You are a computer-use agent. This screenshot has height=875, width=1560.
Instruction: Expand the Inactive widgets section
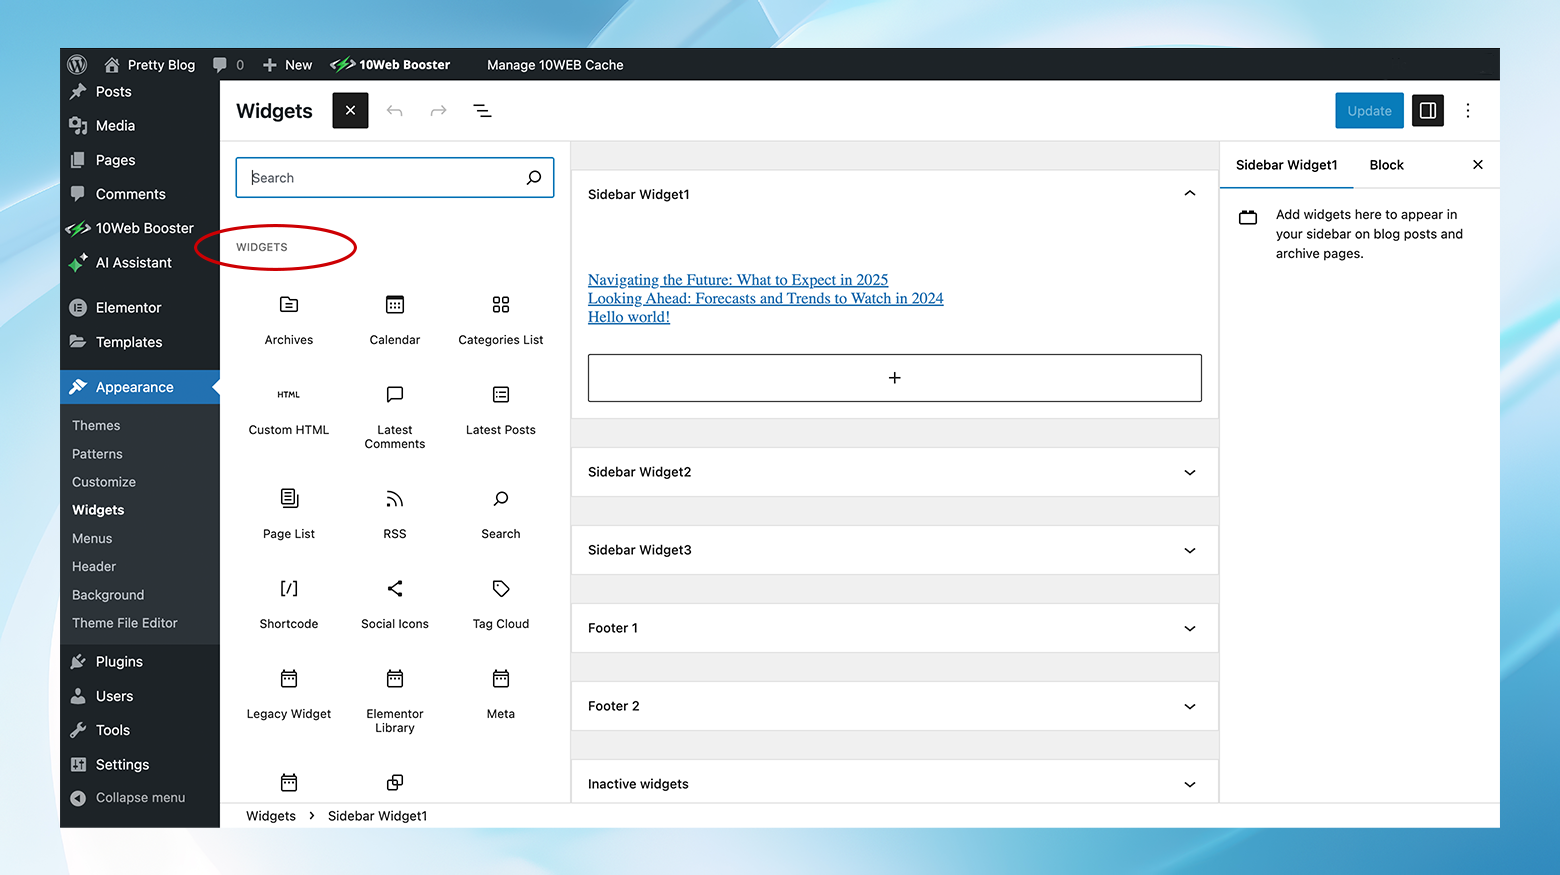pyautogui.click(x=1189, y=784)
